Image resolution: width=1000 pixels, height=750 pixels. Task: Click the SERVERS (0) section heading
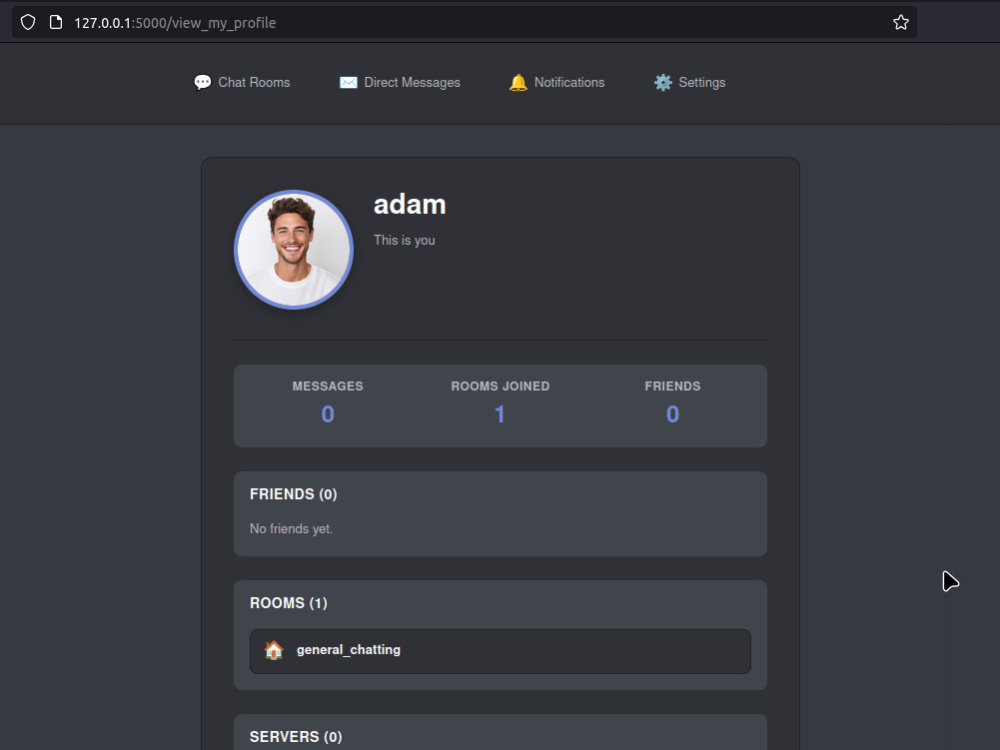[296, 737]
